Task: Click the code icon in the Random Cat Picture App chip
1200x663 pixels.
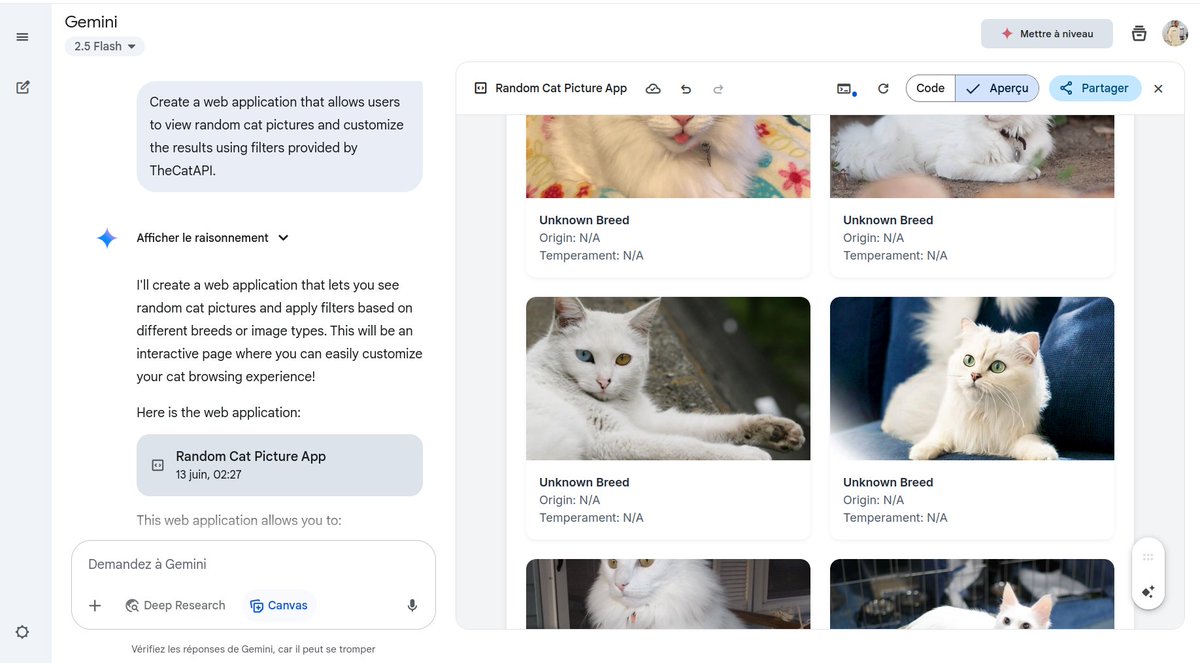Action: pos(157,465)
